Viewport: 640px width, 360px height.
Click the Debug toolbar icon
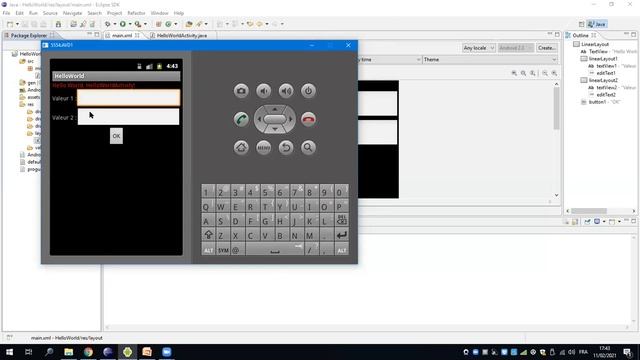(x=107, y=24)
